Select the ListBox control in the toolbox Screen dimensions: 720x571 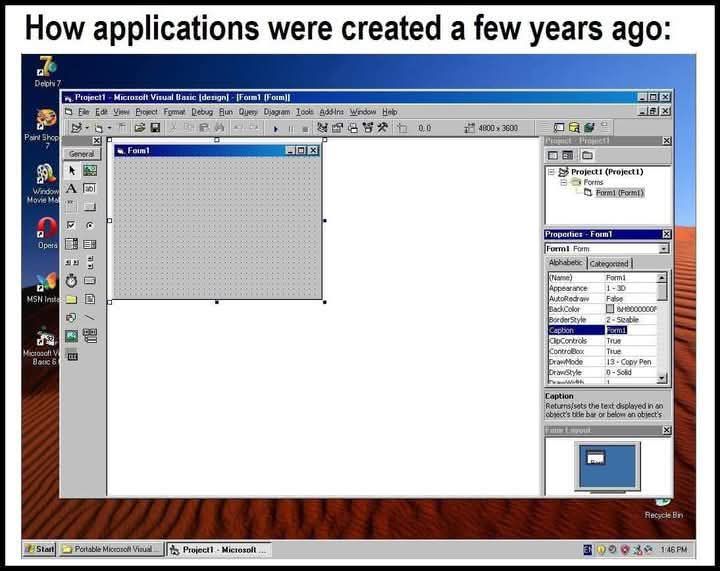(x=90, y=244)
